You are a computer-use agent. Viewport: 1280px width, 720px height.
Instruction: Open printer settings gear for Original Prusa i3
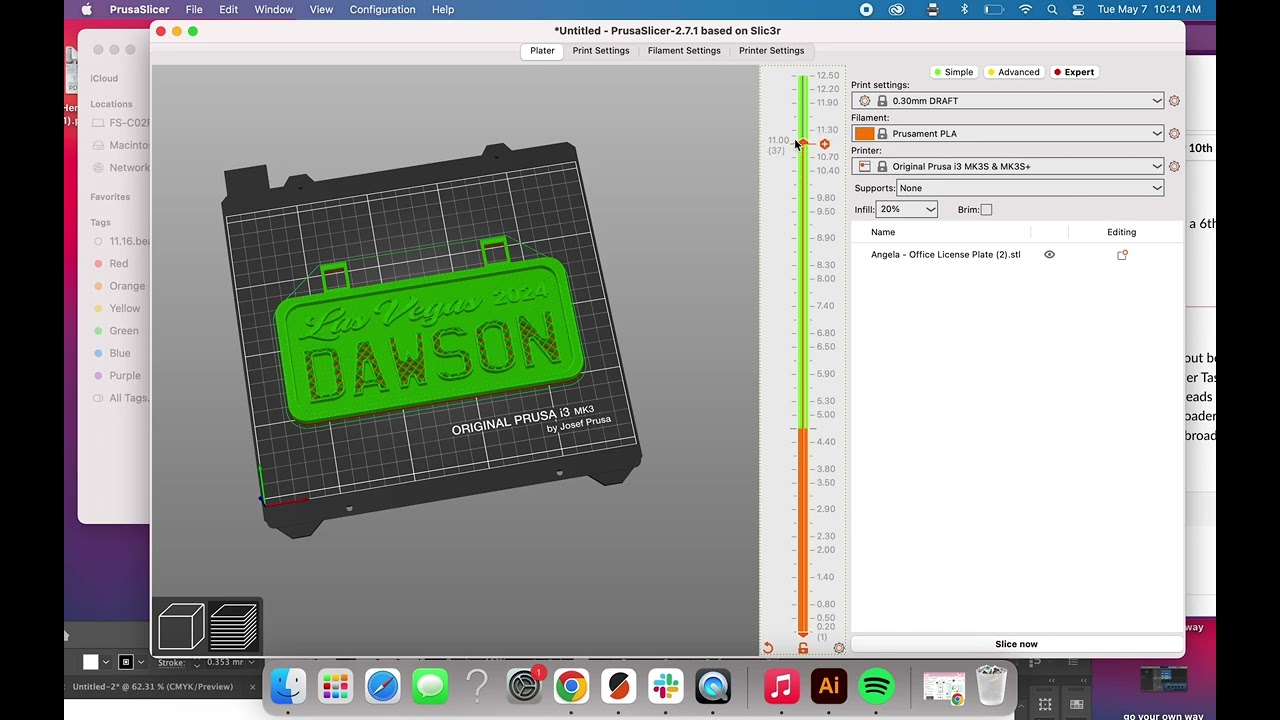pyautogui.click(x=1174, y=167)
